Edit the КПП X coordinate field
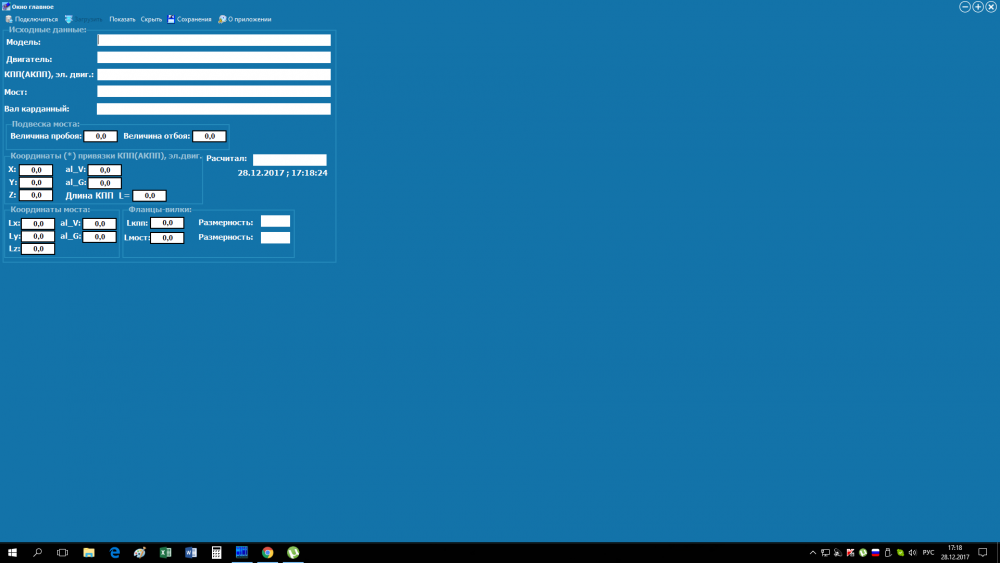Image resolution: width=1000 pixels, height=563 pixels. point(36,170)
